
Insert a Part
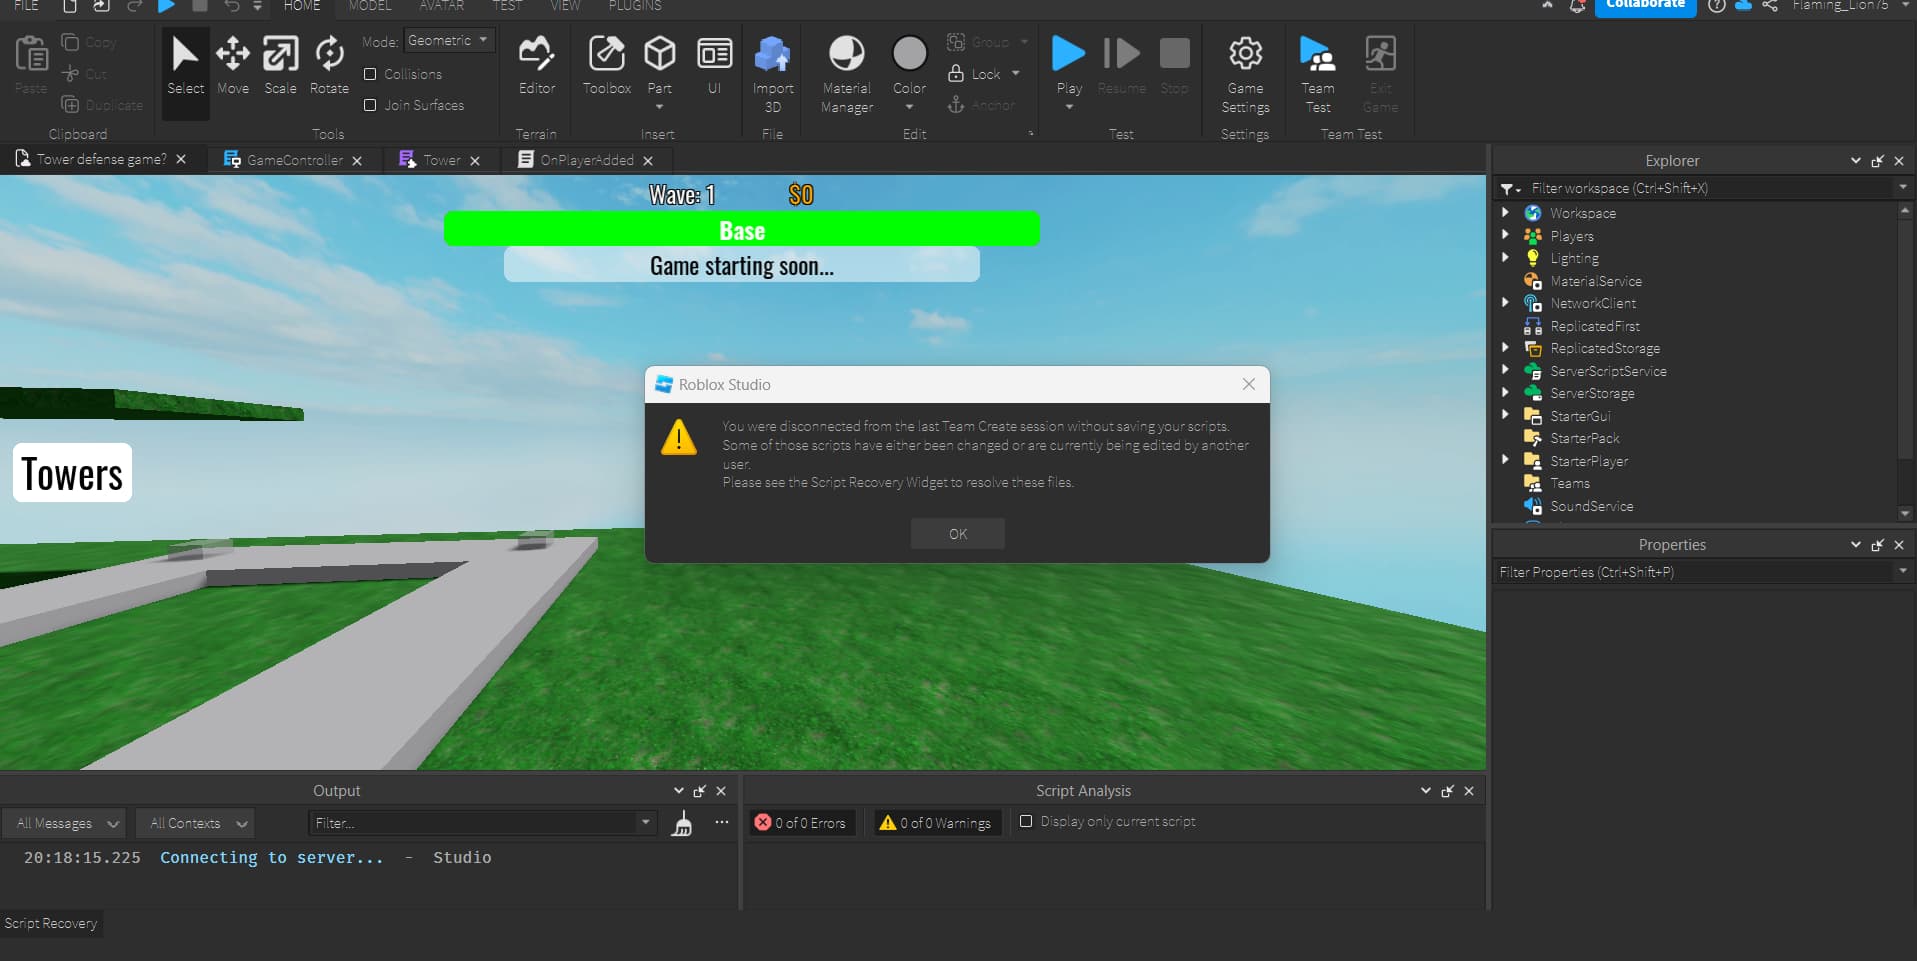coord(660,62)
